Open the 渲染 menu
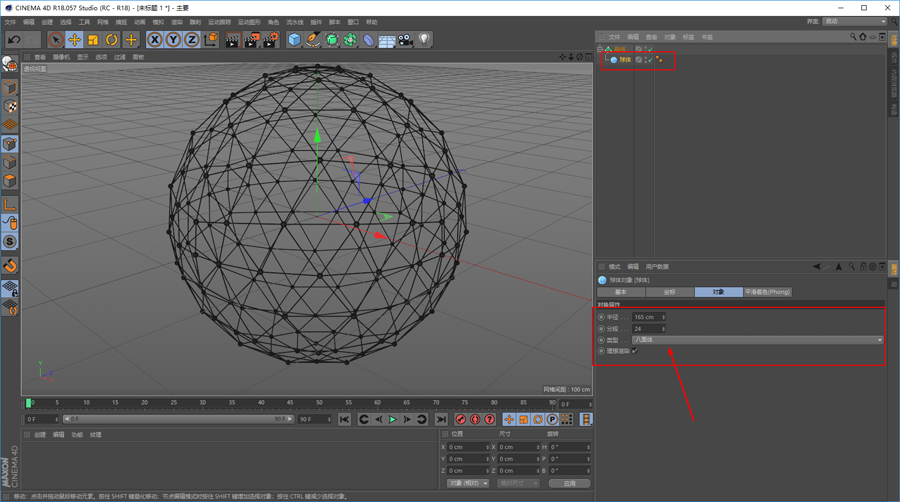 177,22
